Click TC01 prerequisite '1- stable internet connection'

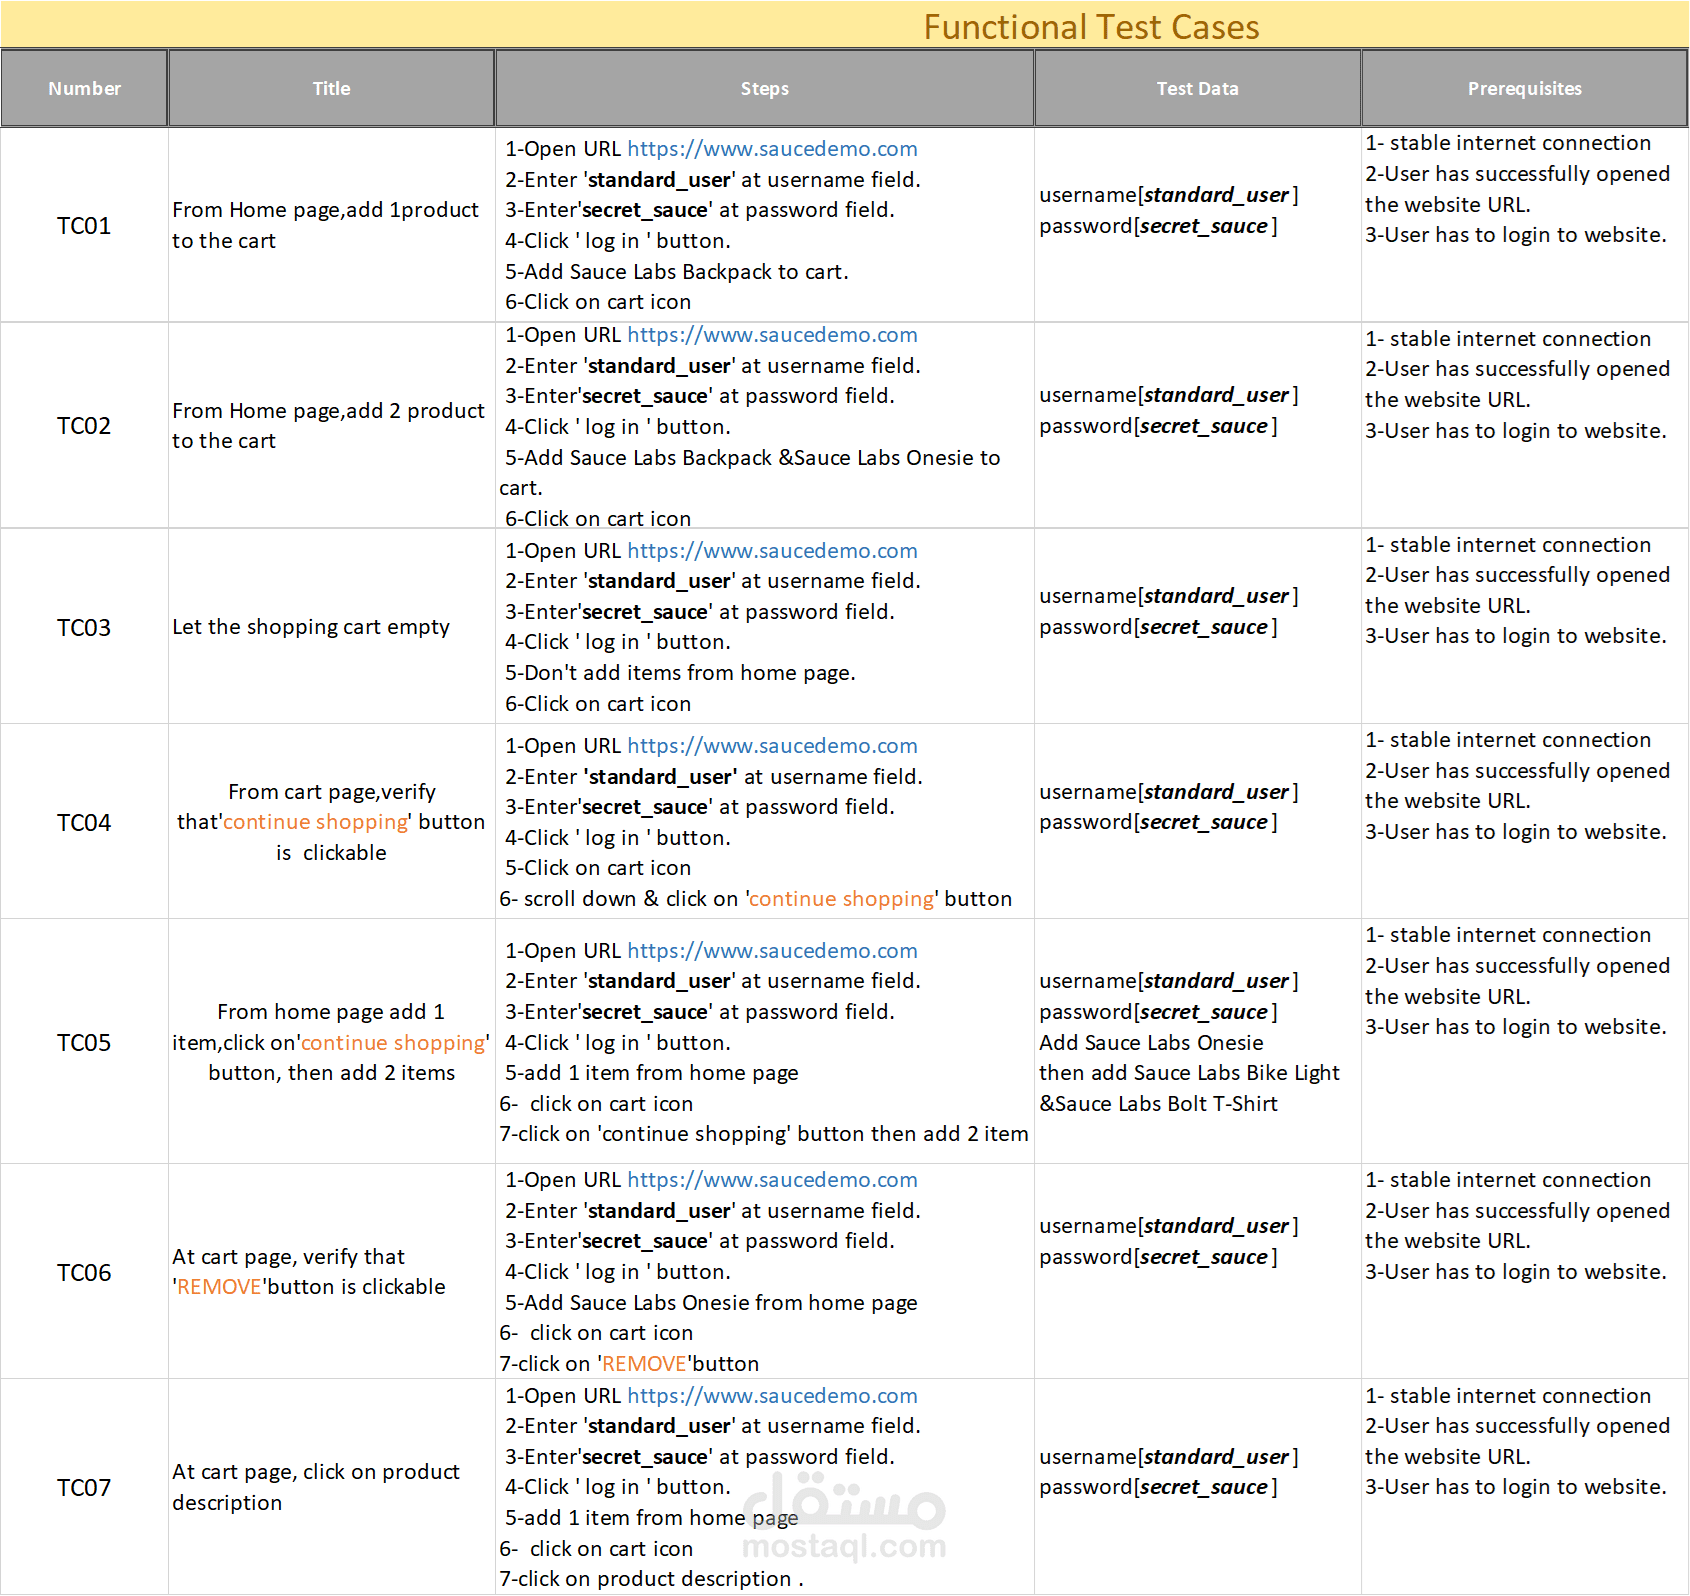pos(1508,143)
